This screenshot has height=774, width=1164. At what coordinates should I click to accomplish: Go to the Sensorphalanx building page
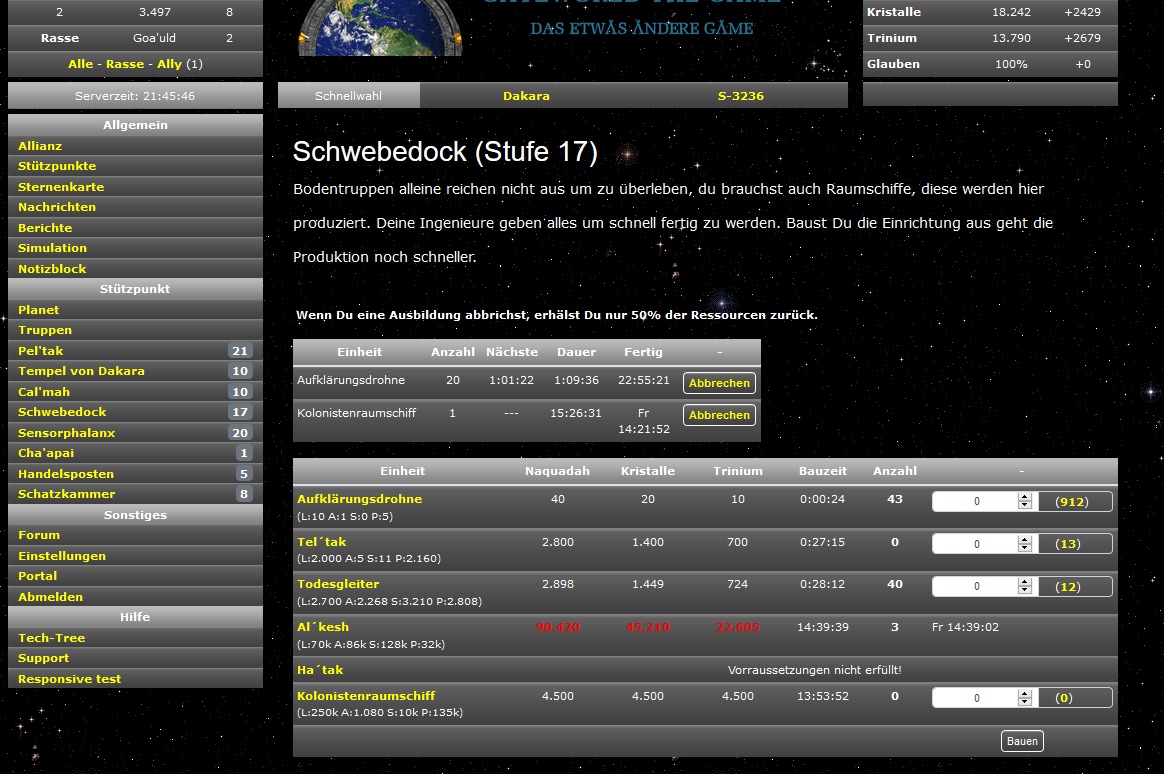coord(66,433)
